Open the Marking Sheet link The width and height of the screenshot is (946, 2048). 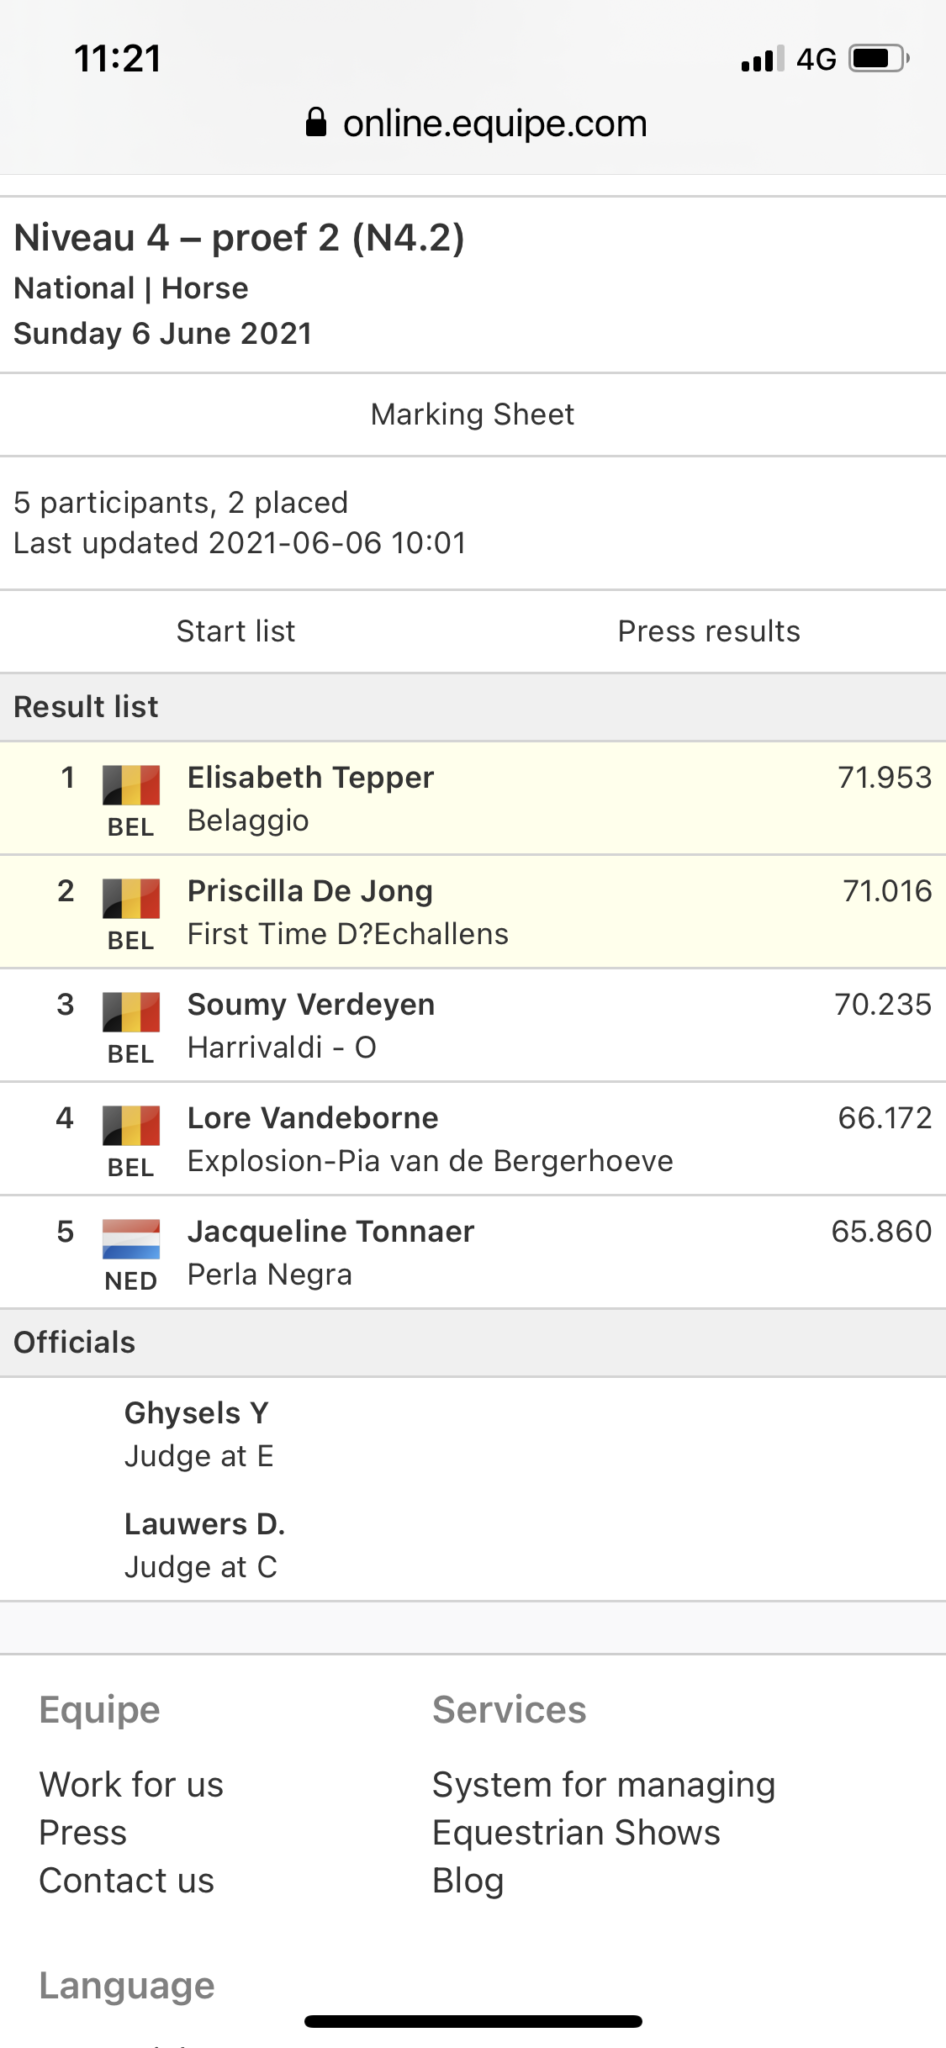pos(472,414)
